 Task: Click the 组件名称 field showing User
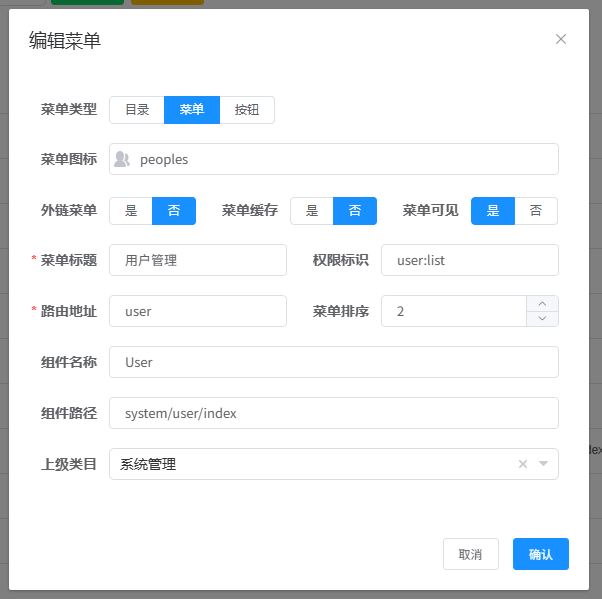334,362
